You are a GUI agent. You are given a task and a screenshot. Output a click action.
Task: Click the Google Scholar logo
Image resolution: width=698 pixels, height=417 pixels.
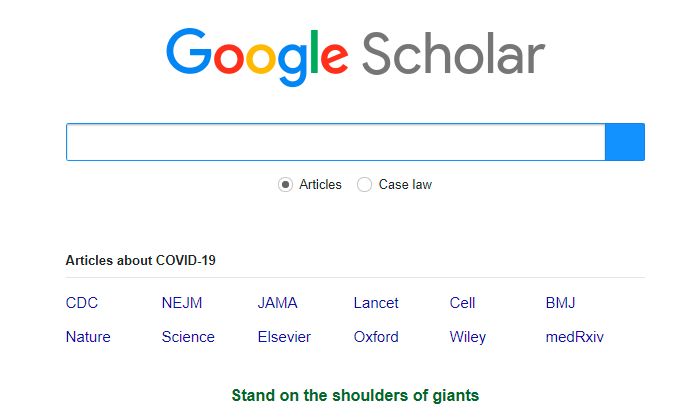(355, 57)
